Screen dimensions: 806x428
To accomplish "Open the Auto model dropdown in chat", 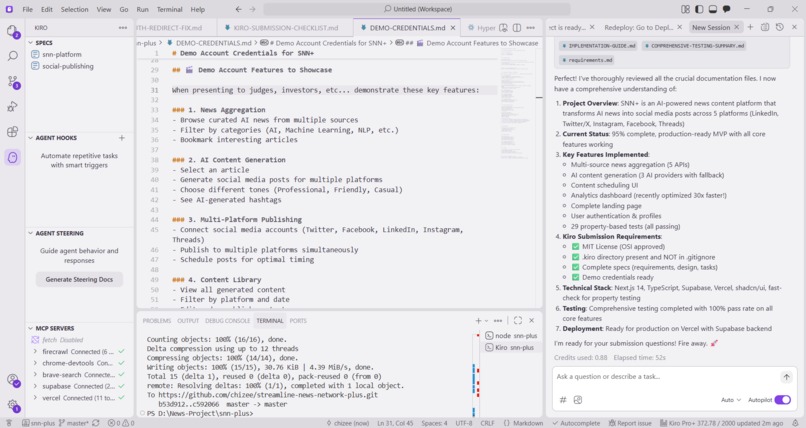I will point(731,400).
